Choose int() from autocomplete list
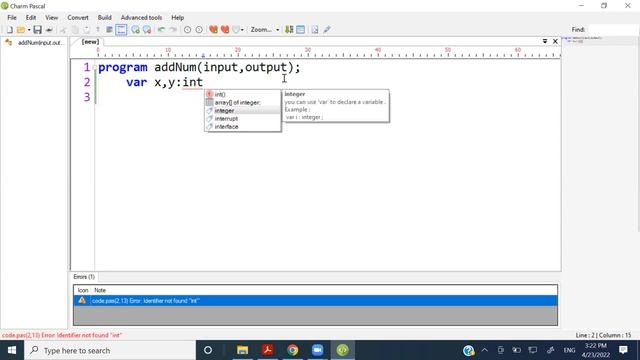Image resolution: width=640 pixels, height=360 pixels. coord(242,94)
